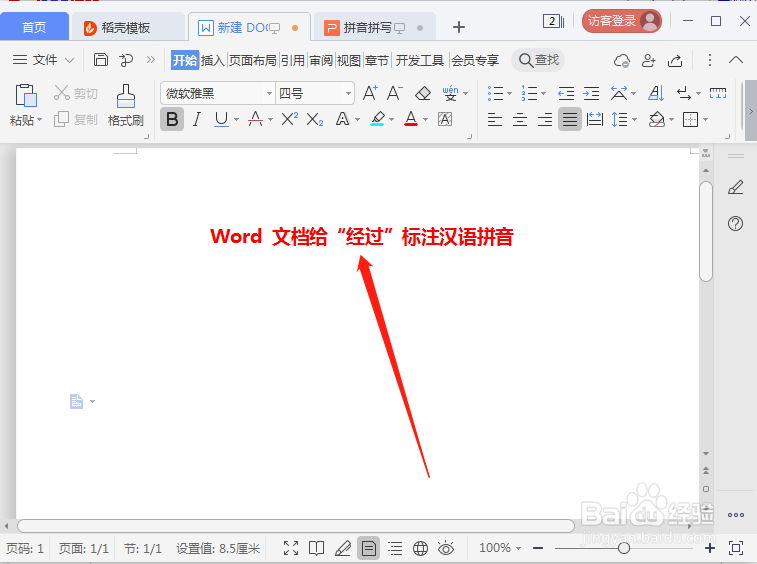The height and width of the screenshot is (564, 757).
Task: Click the cloud sync icon
Action: click(622, 60)
